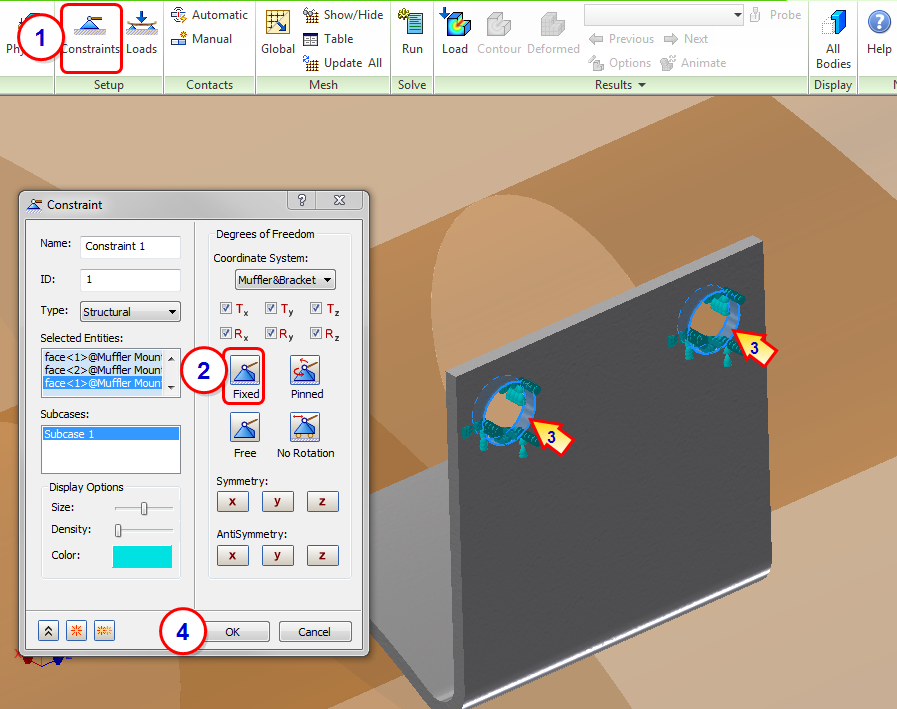Click Update All mesh

pyautogui.click(x=342, y=63)
